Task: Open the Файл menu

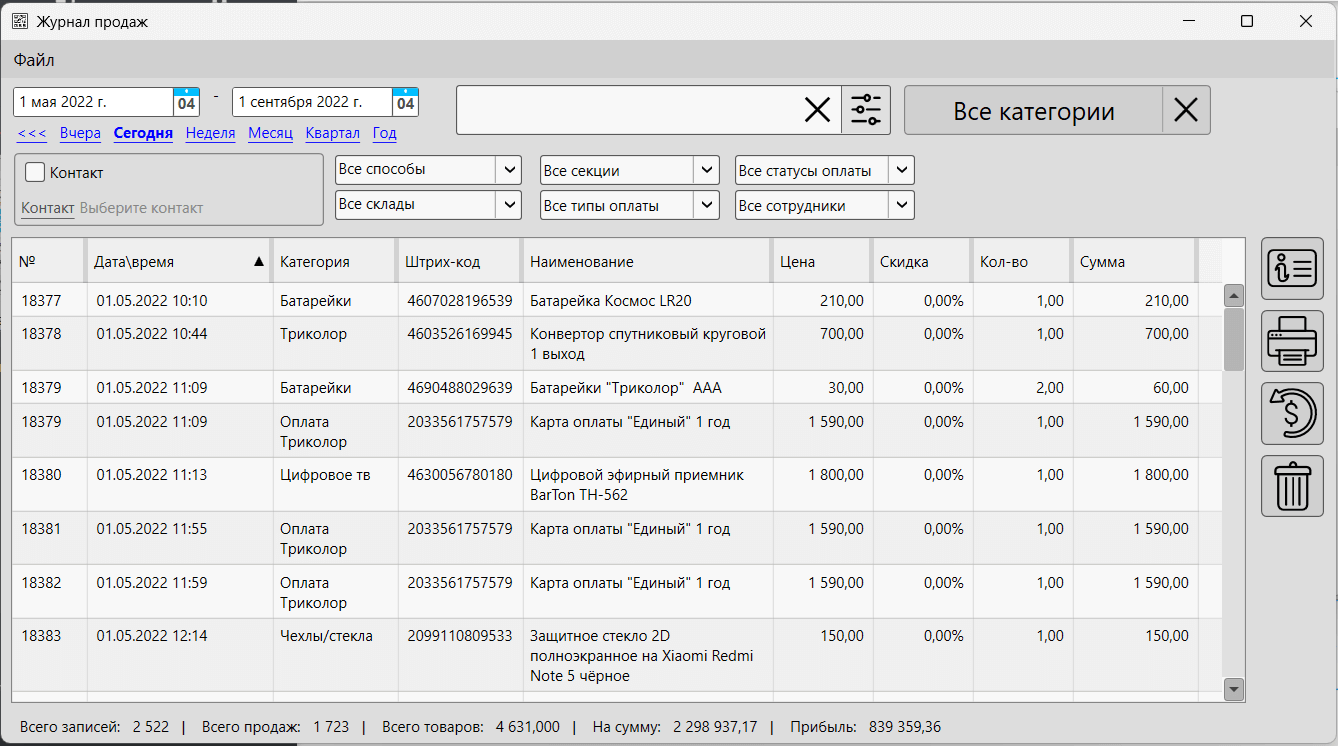Action: coord(34,60)
